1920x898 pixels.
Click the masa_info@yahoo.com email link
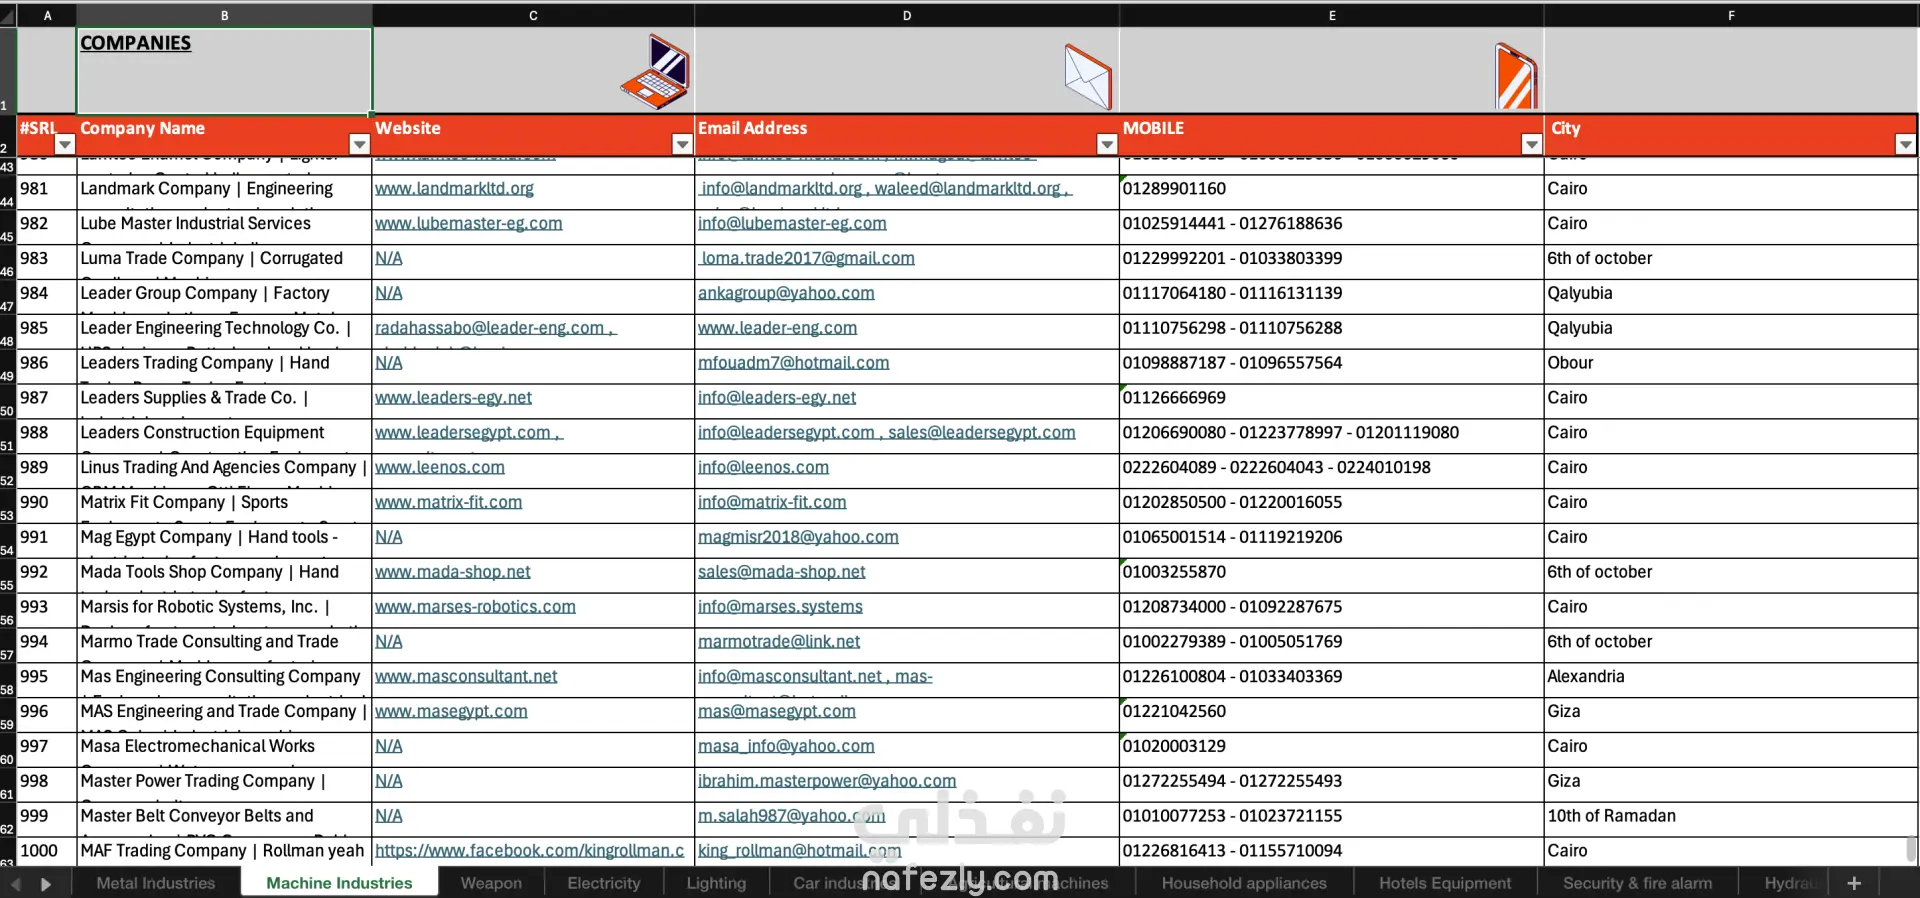click(x=786, y=747)
